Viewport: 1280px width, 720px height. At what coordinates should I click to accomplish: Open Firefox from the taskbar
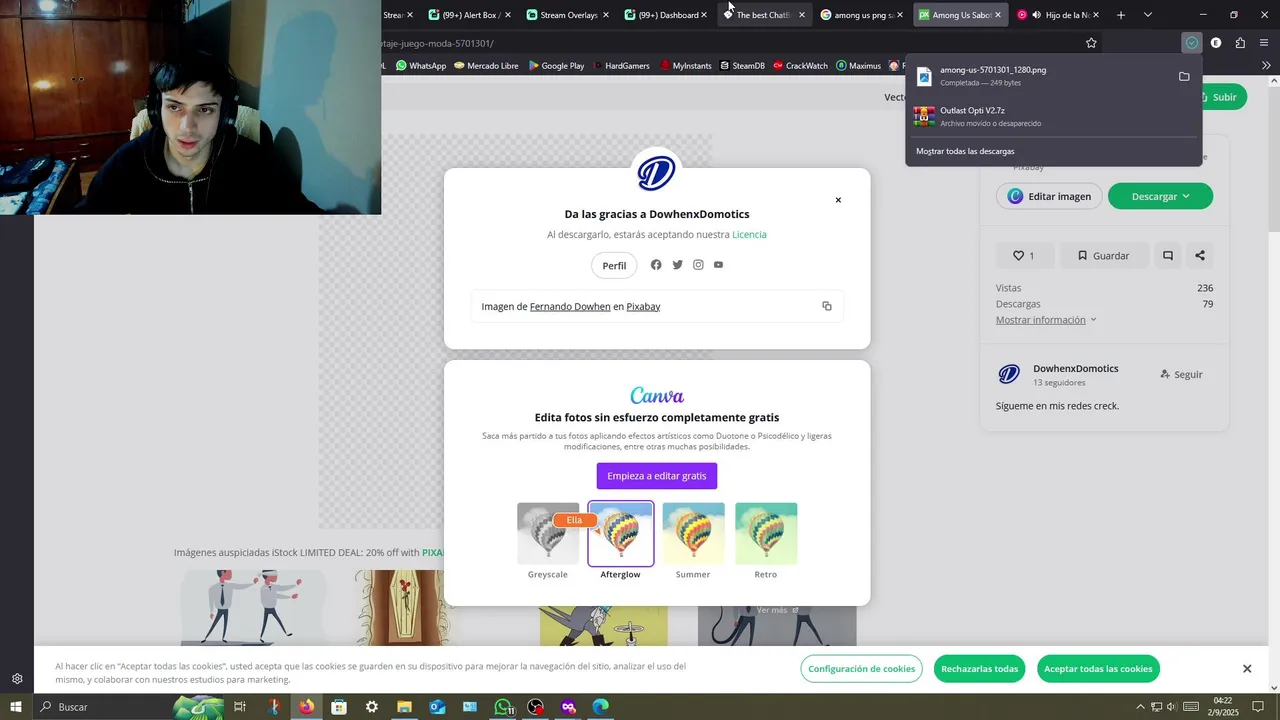pyautogui.click(x=306, y=707)
